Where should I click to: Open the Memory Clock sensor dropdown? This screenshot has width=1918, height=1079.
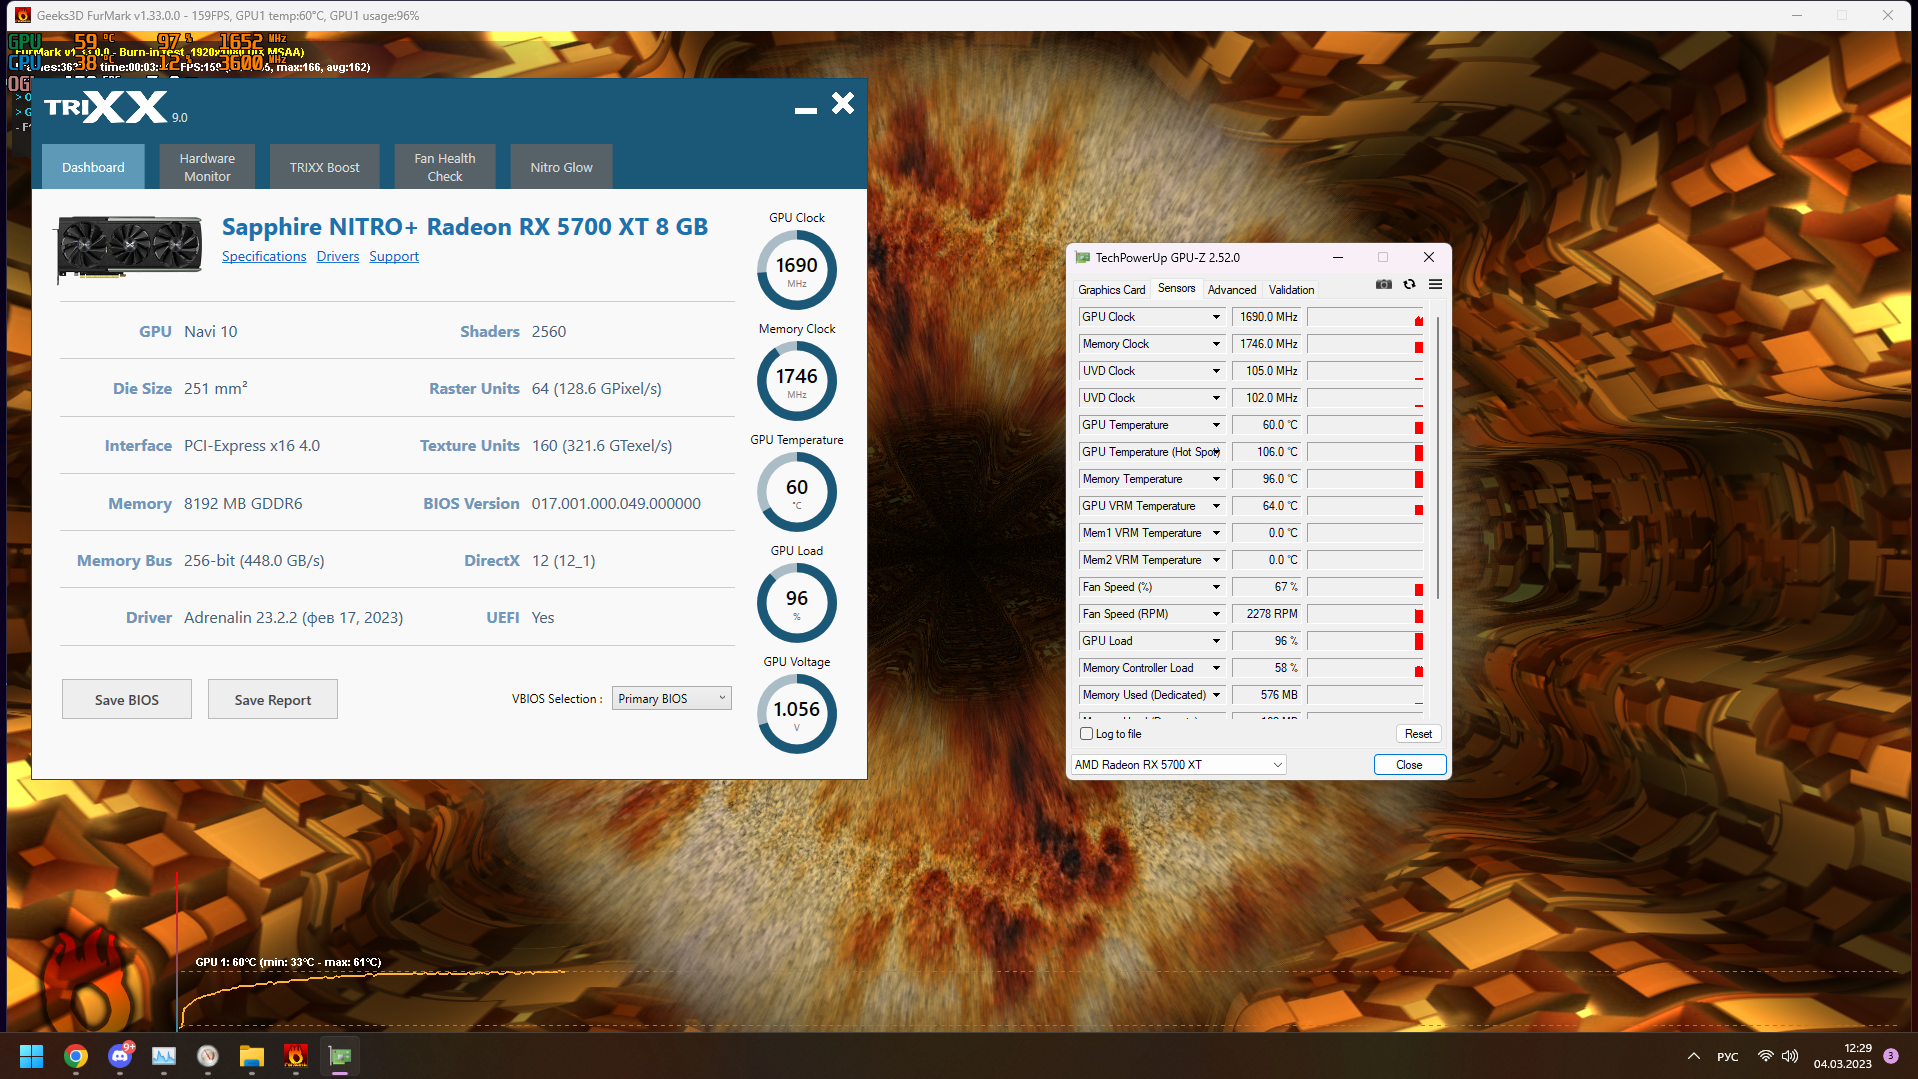pyautogui.click(x=1216, y=344)
